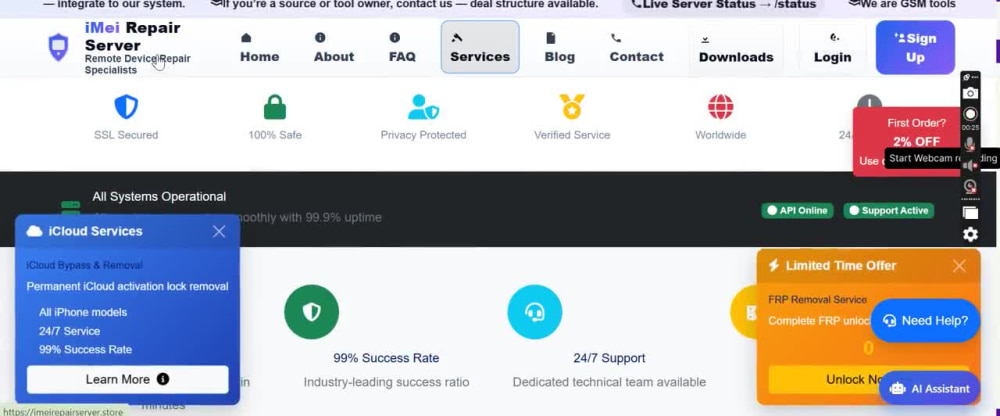Viewport: 1000px width, 416px height.
Task: Toggle webcam recording in recorder toolbar
Action: (970, 186)
